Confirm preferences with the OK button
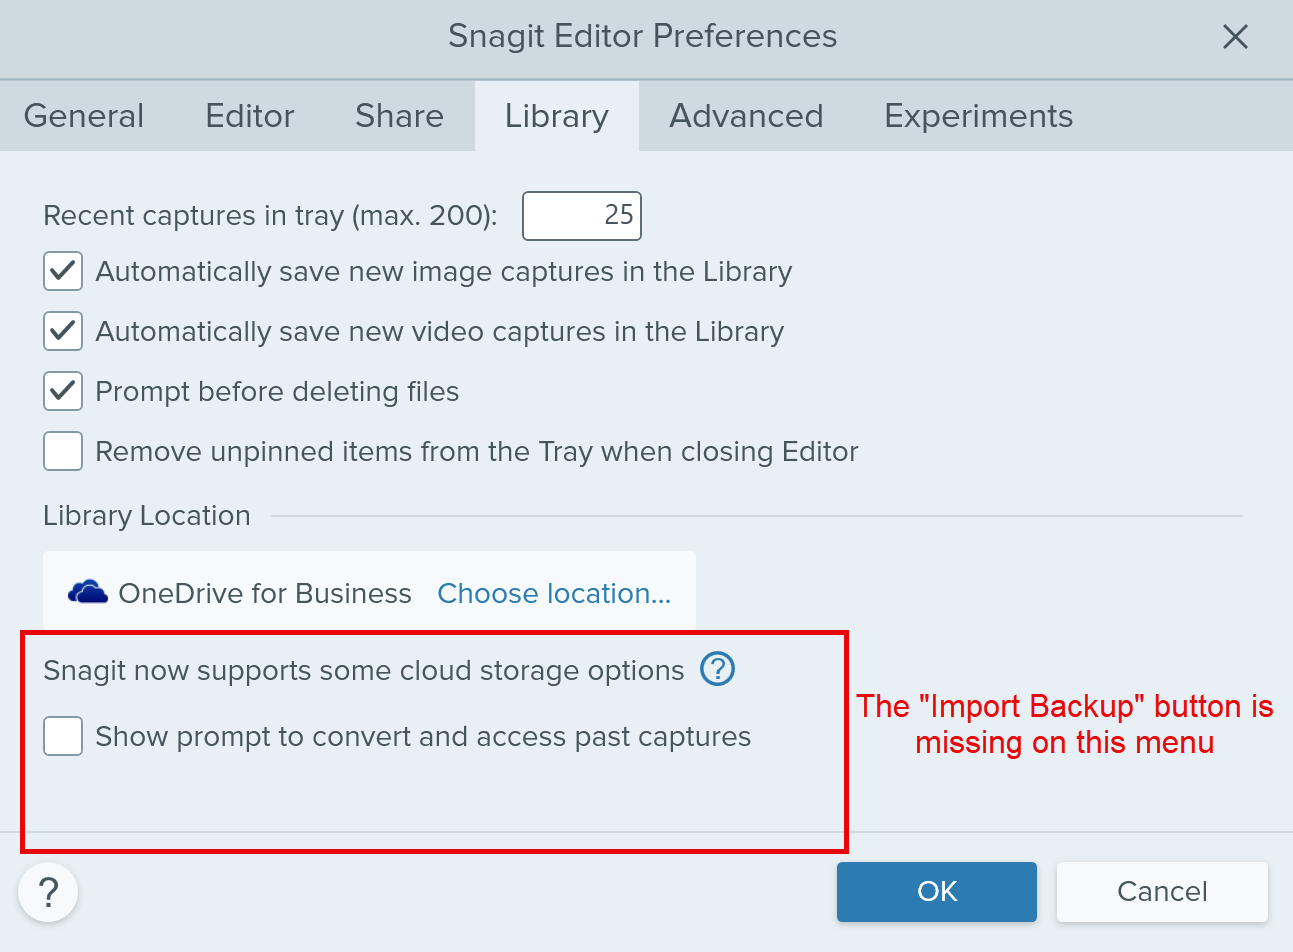 tap(936, 891)
